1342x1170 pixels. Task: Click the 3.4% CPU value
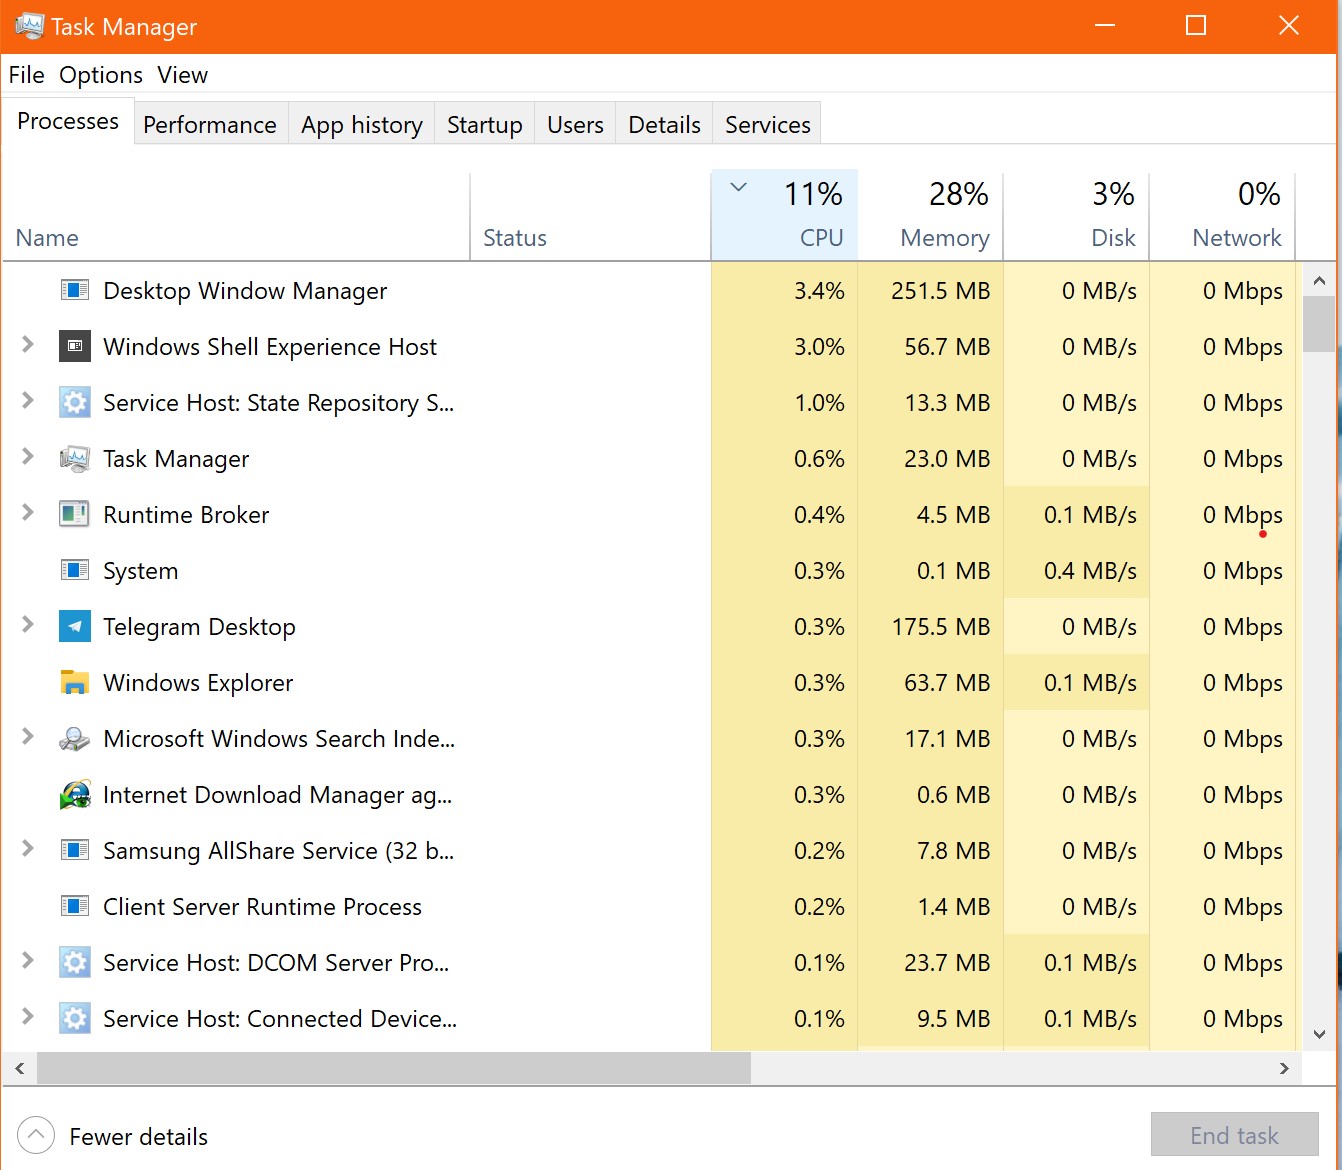pyautogui.click(x=819, y=291)
